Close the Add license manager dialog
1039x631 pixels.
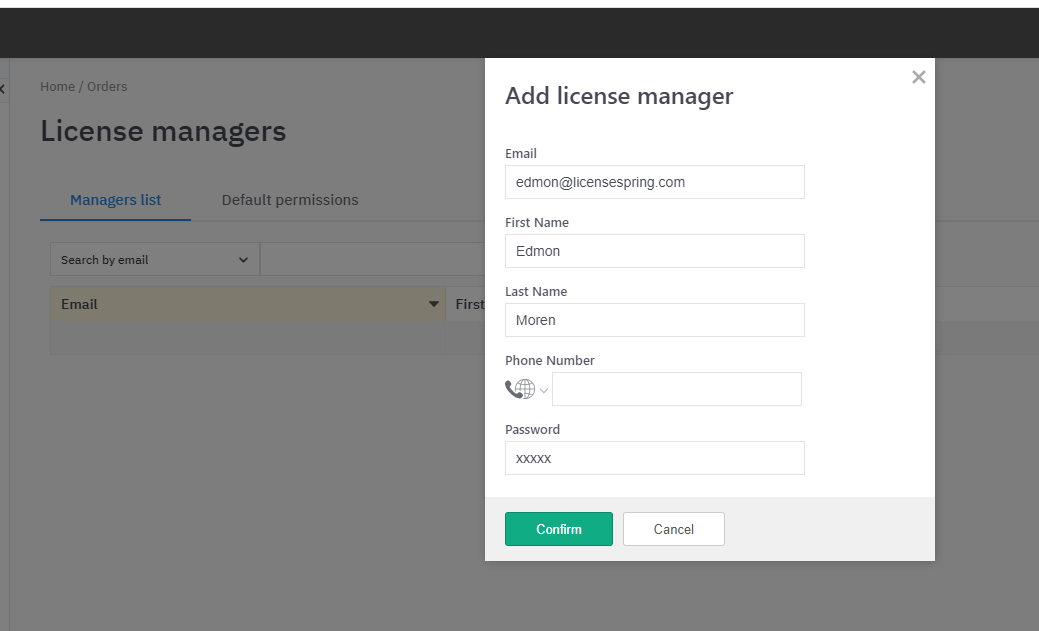pyautogui.click(x=918, y=77)
